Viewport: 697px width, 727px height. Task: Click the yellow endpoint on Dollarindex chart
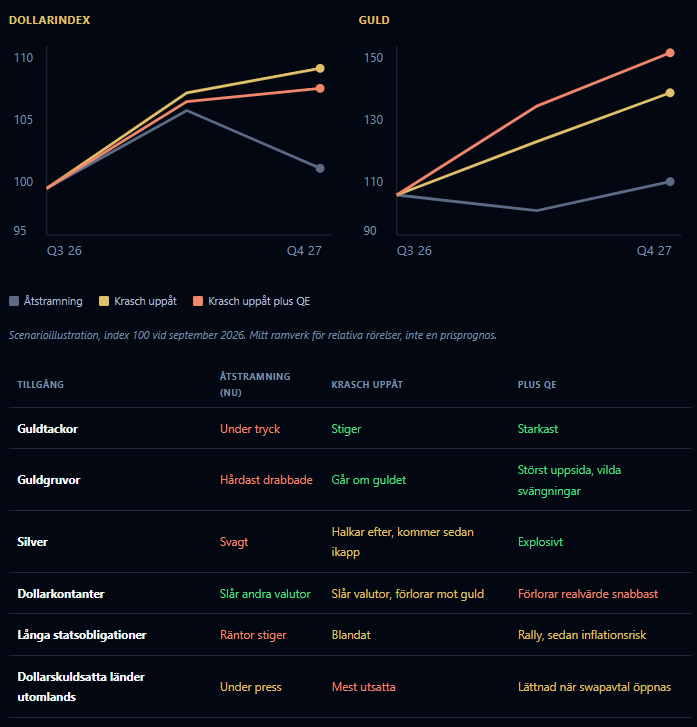320,69
